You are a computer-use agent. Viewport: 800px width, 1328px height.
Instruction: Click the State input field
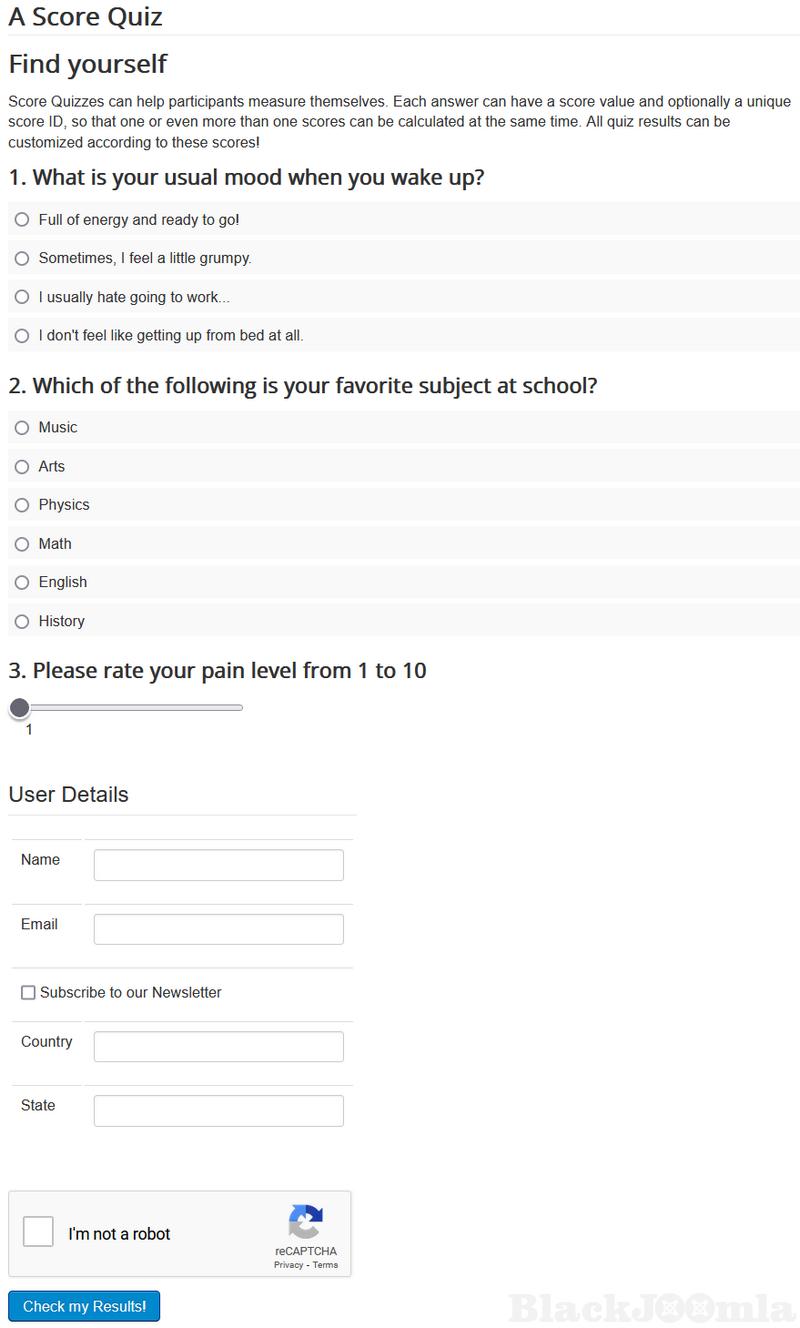tap(218, 1111)
